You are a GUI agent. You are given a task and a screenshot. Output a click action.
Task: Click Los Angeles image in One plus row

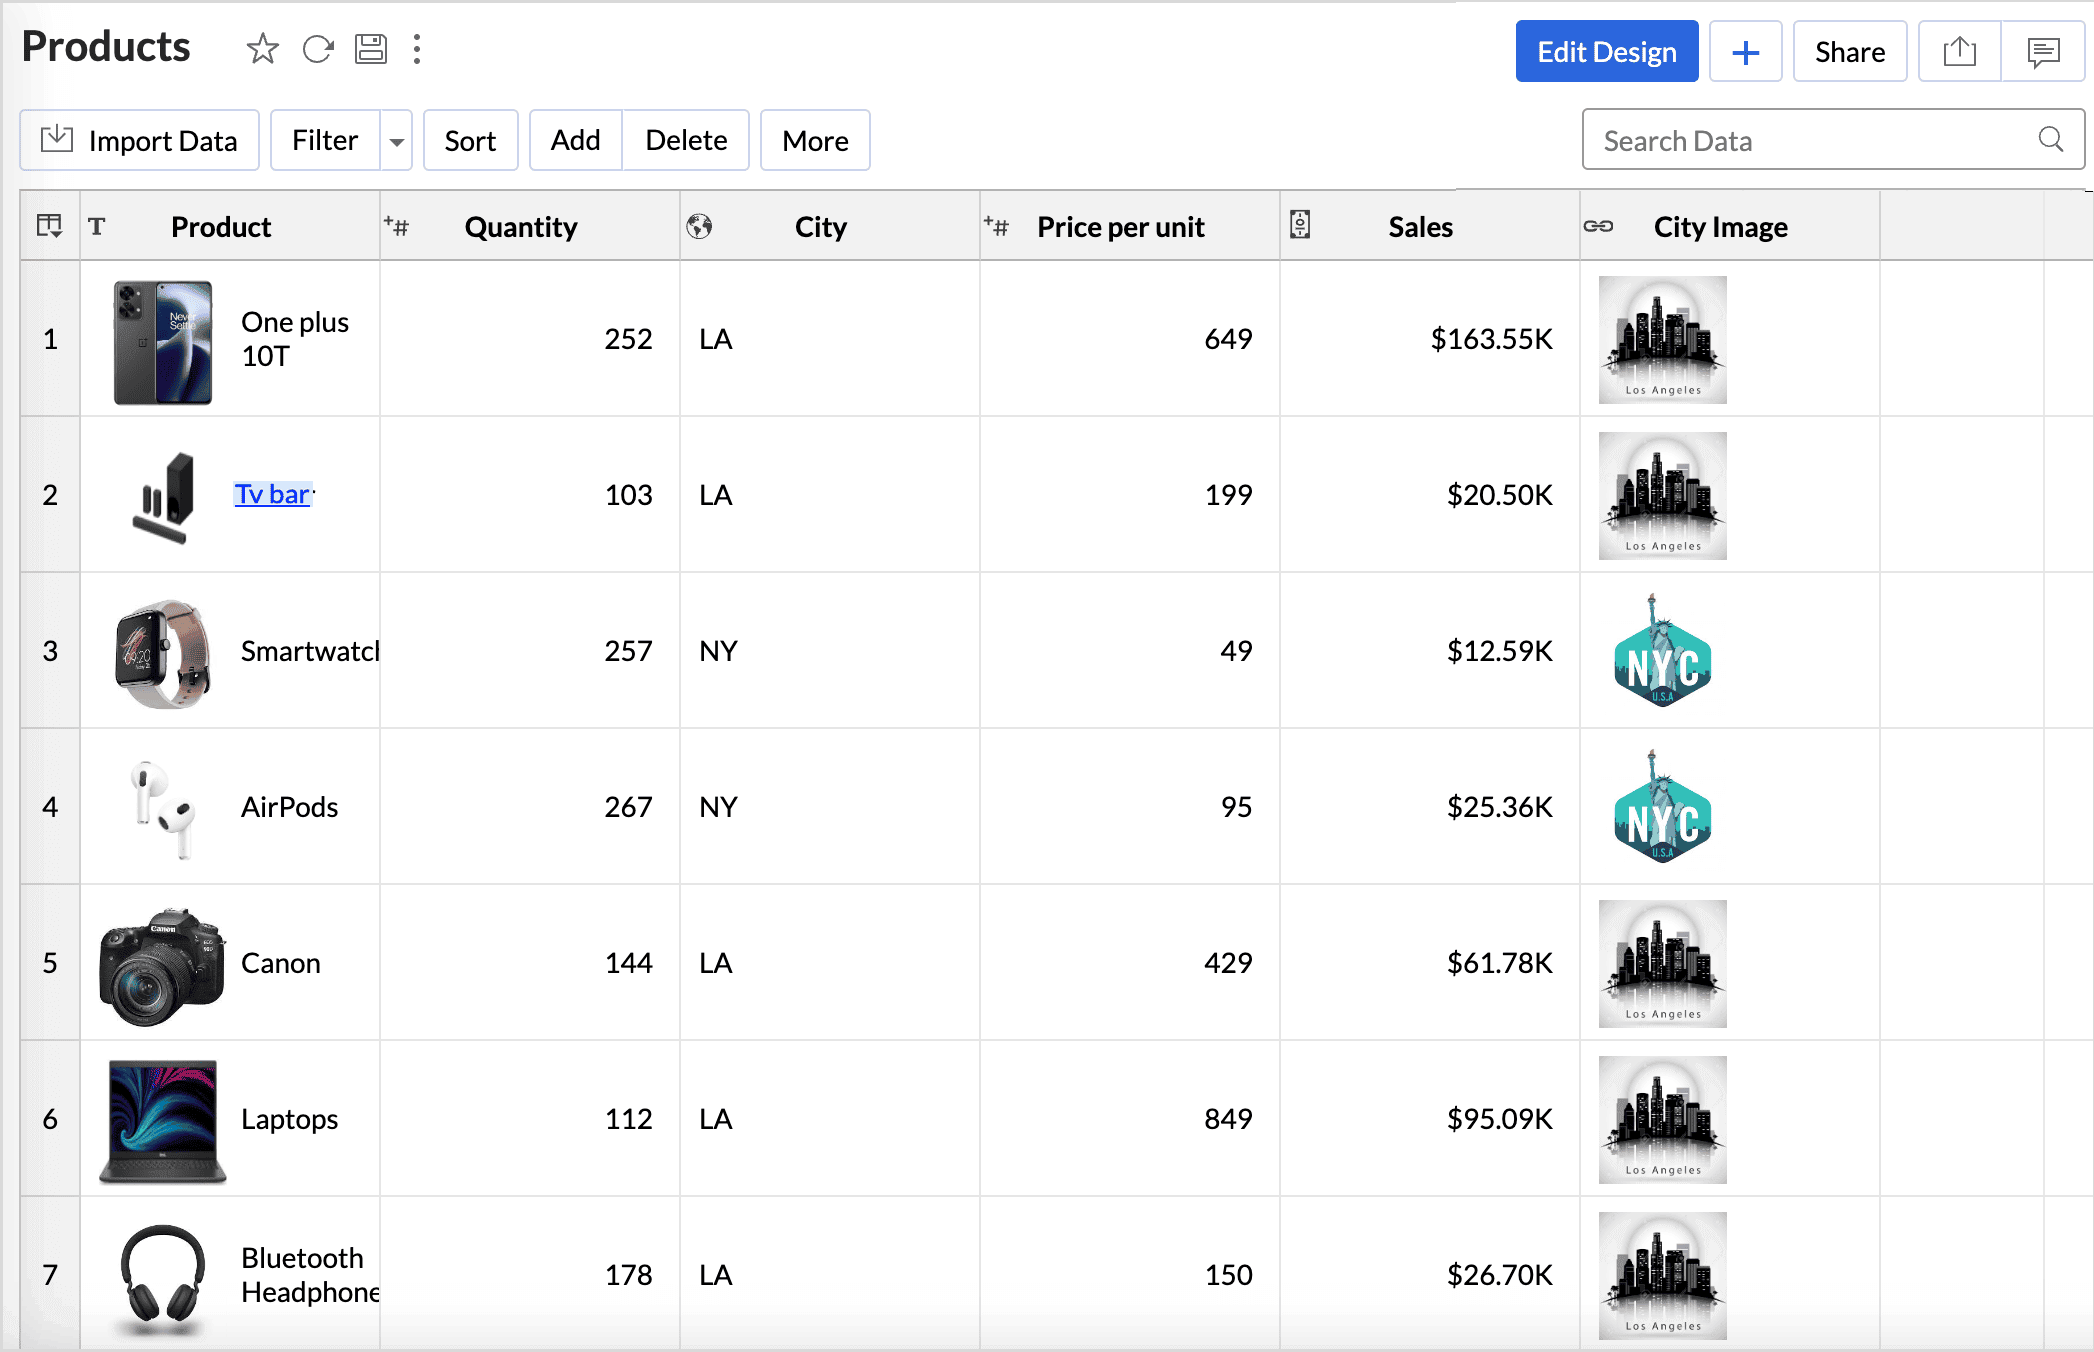[1662, 340]
